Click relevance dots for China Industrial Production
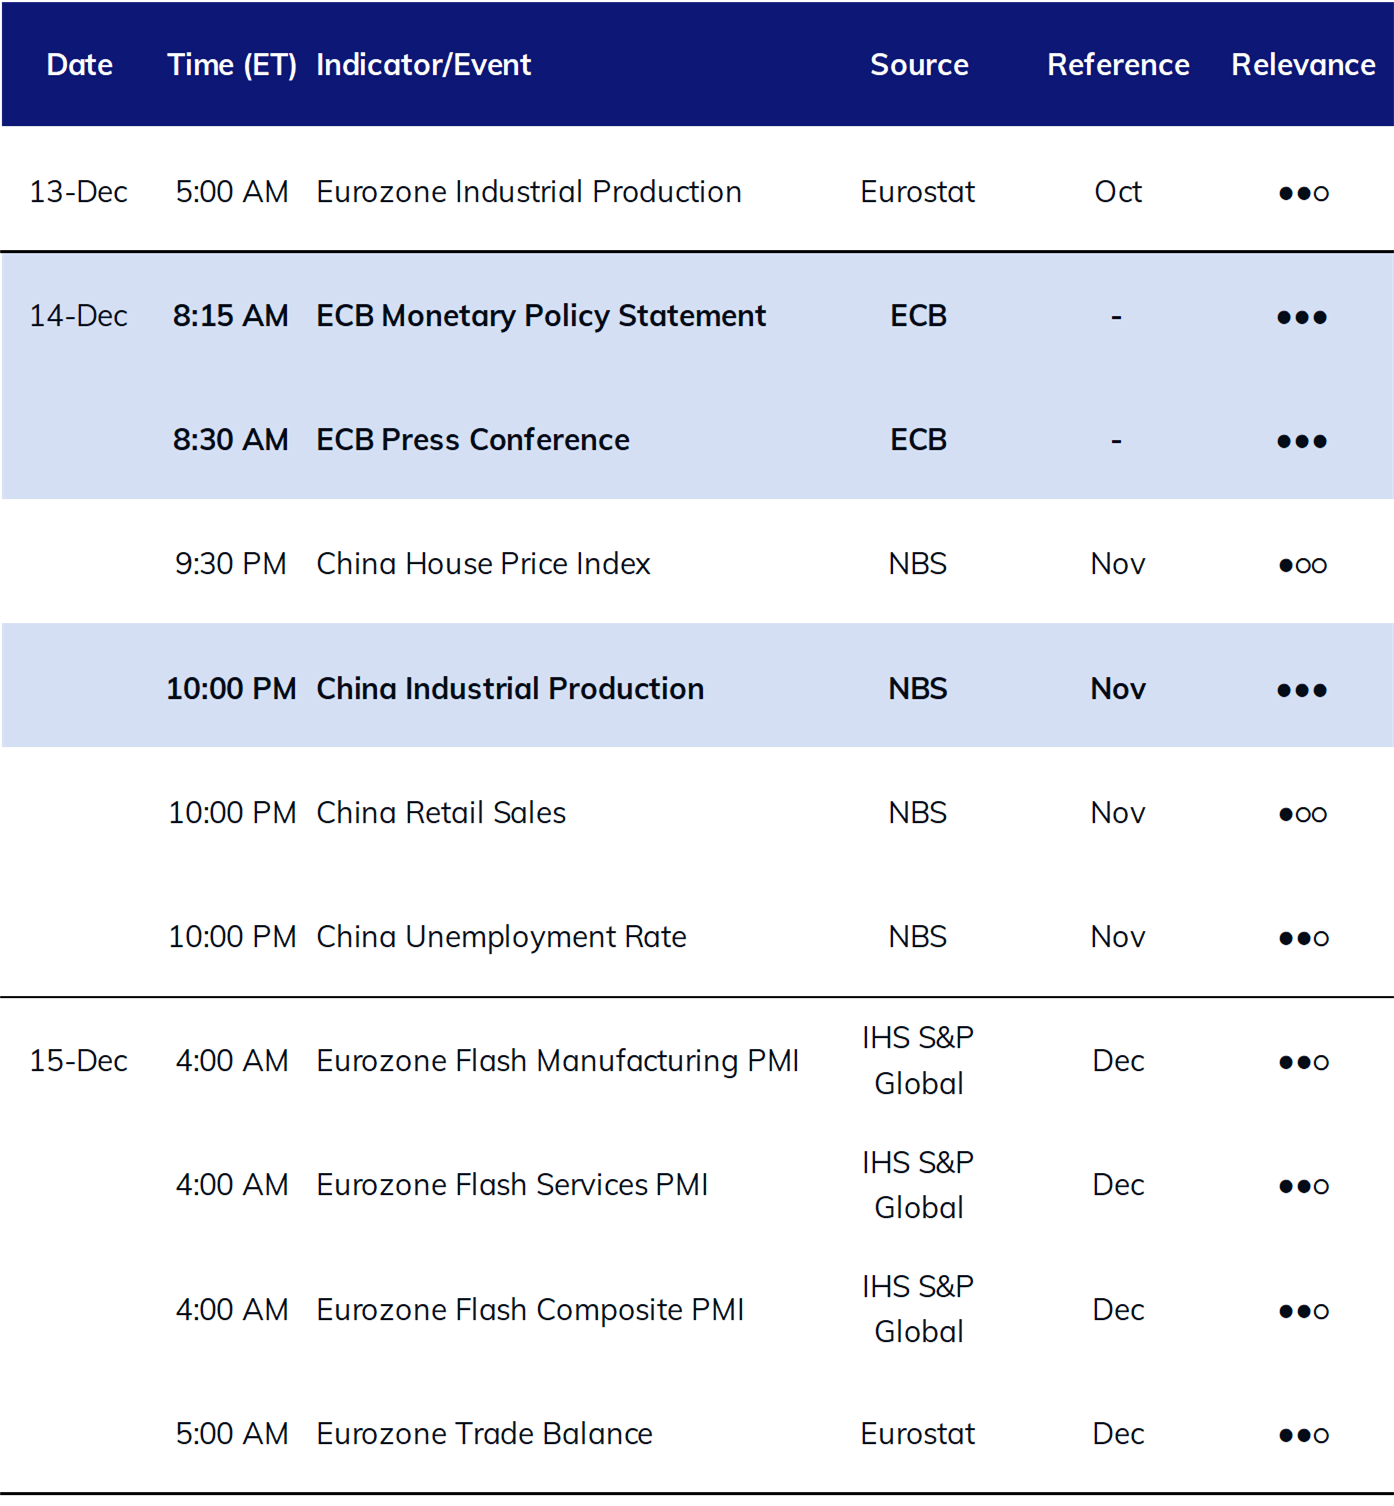This screenshot has height=1506, width=1394. (1302, 690)
